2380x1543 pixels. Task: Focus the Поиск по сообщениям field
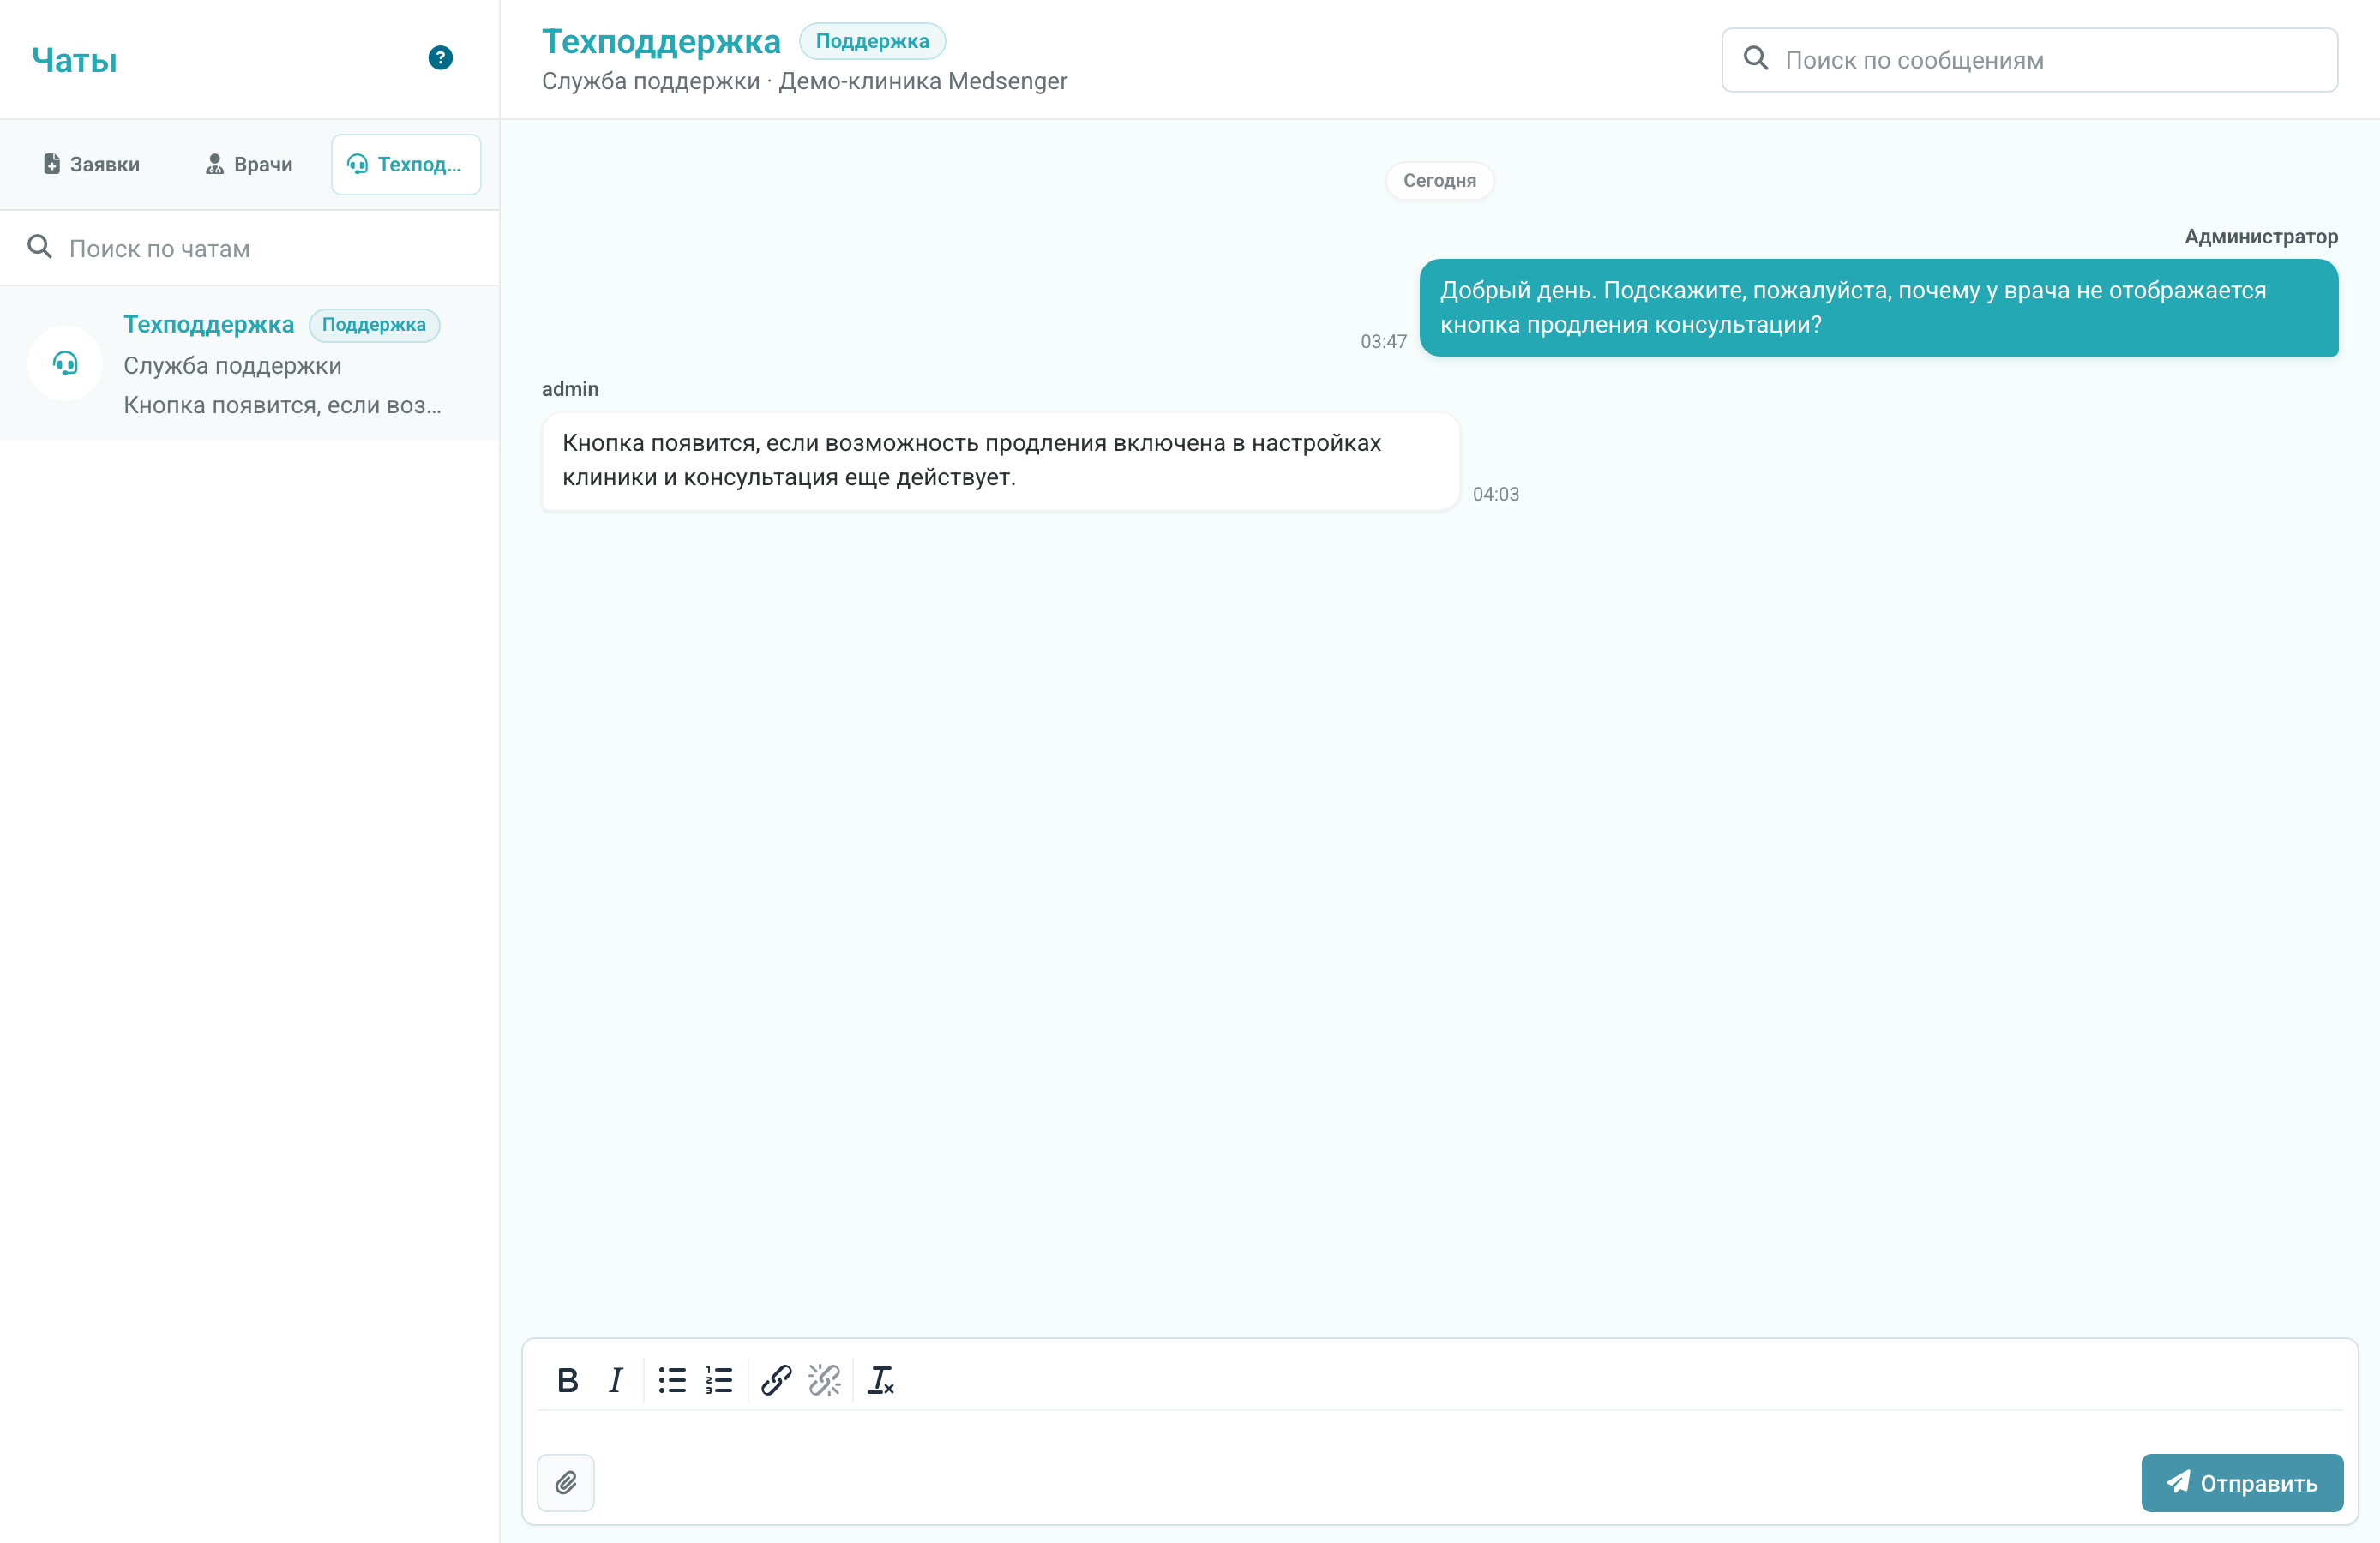2029,60
